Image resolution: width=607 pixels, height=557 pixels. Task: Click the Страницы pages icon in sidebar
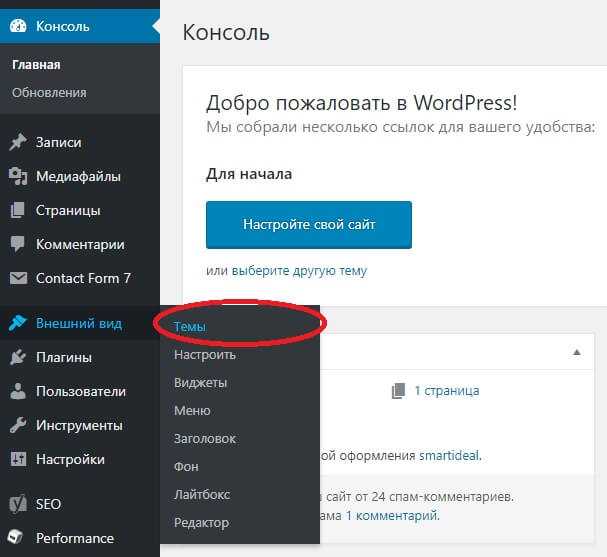click(x=18, y=210)
